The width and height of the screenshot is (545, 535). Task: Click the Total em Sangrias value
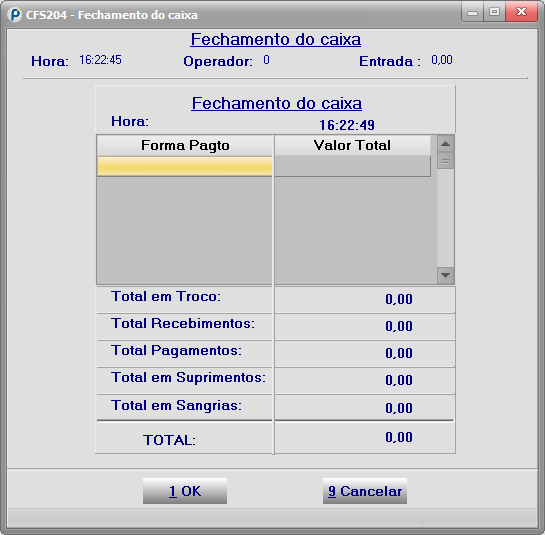tap(399, 408)
